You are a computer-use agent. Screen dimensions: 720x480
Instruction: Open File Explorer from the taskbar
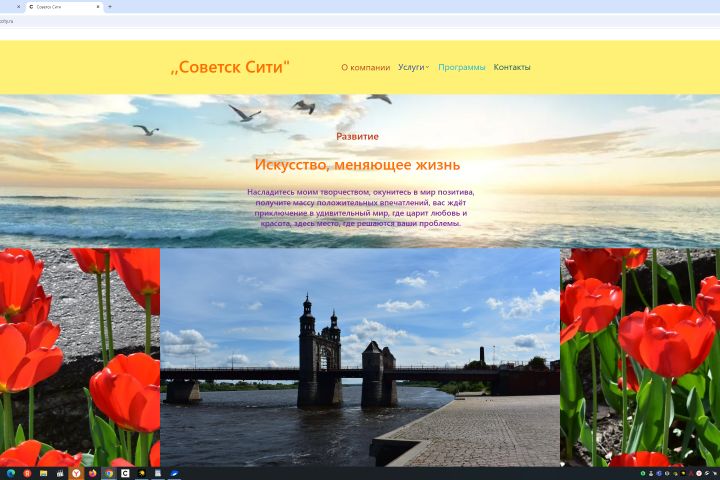tap(44, 473)
